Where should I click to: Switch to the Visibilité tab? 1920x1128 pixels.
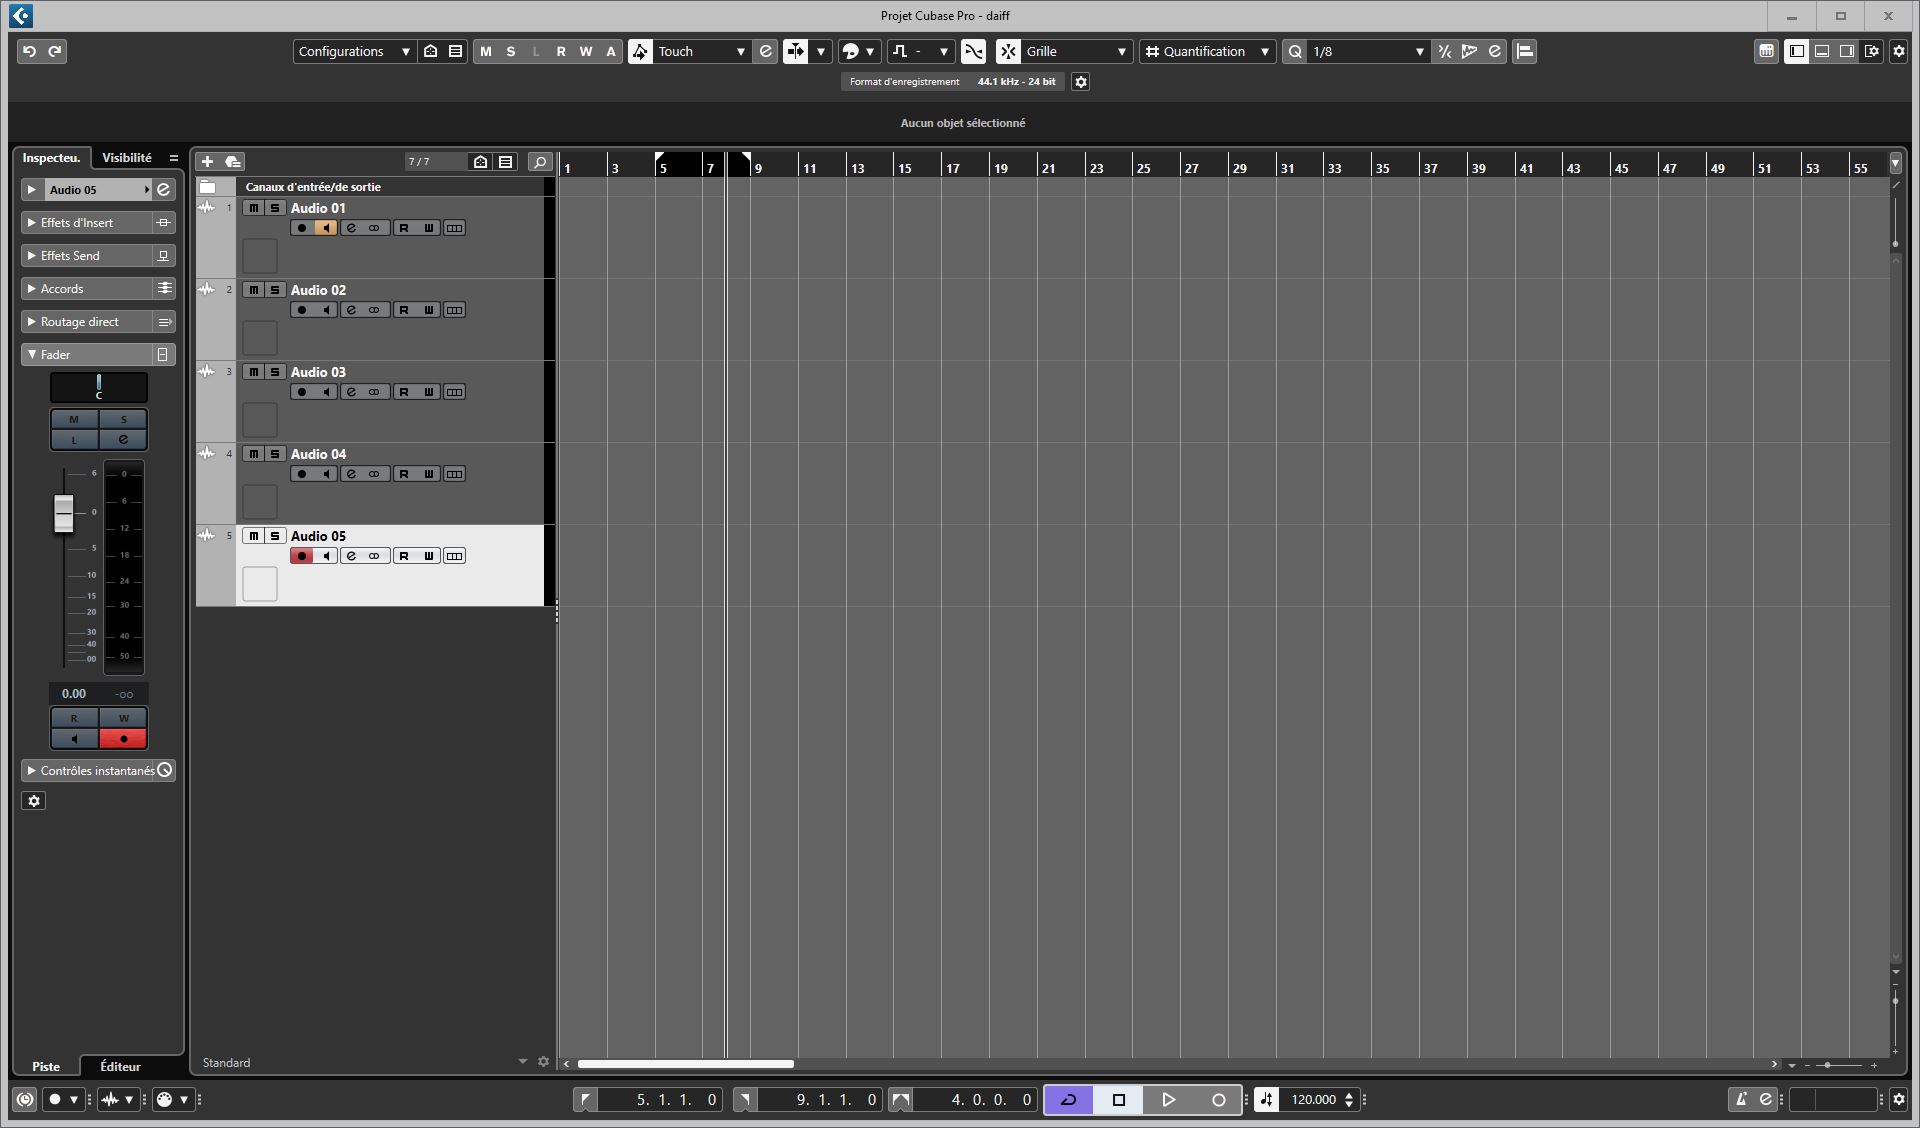point(129,157)
